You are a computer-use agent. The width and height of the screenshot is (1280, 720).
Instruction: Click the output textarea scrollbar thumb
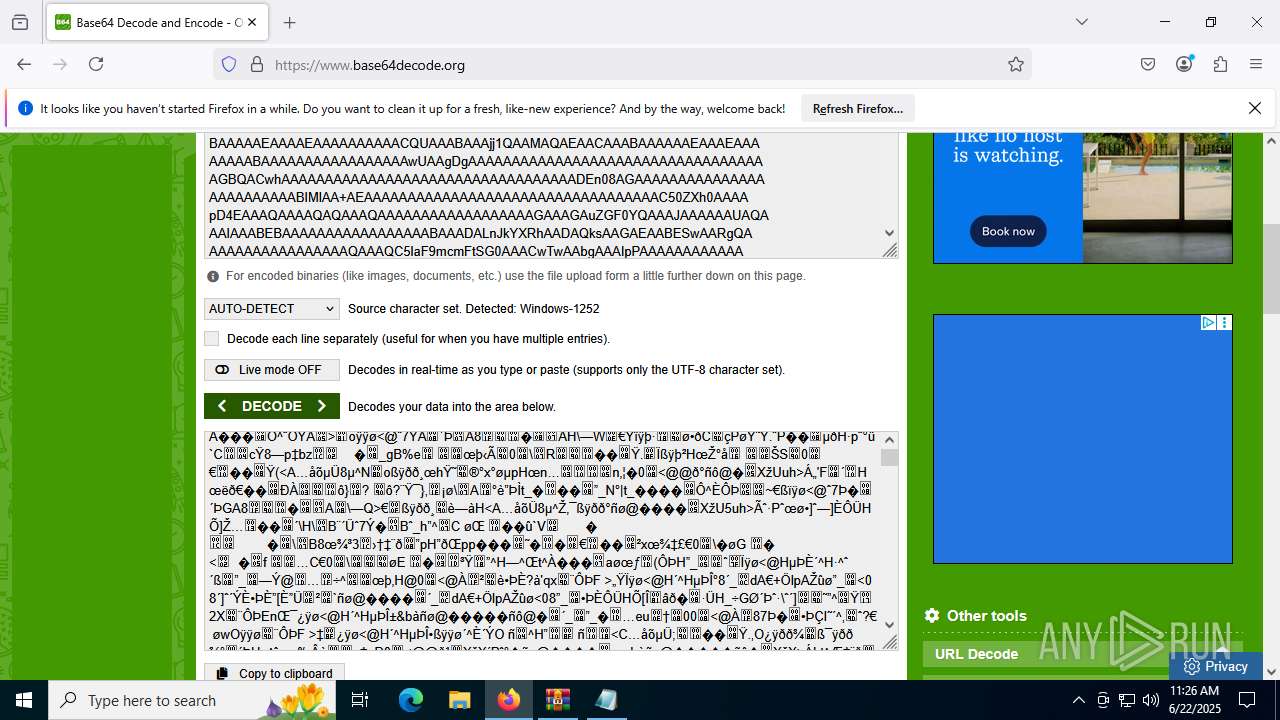coord(889,457)
